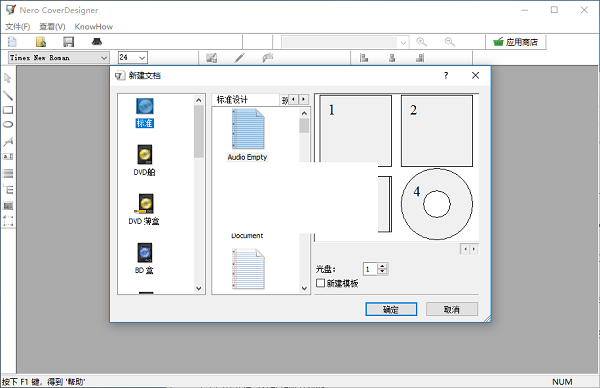Confirm with the 确定 button
This screenshot has height=388, width=600.
[x=391, y=309]
